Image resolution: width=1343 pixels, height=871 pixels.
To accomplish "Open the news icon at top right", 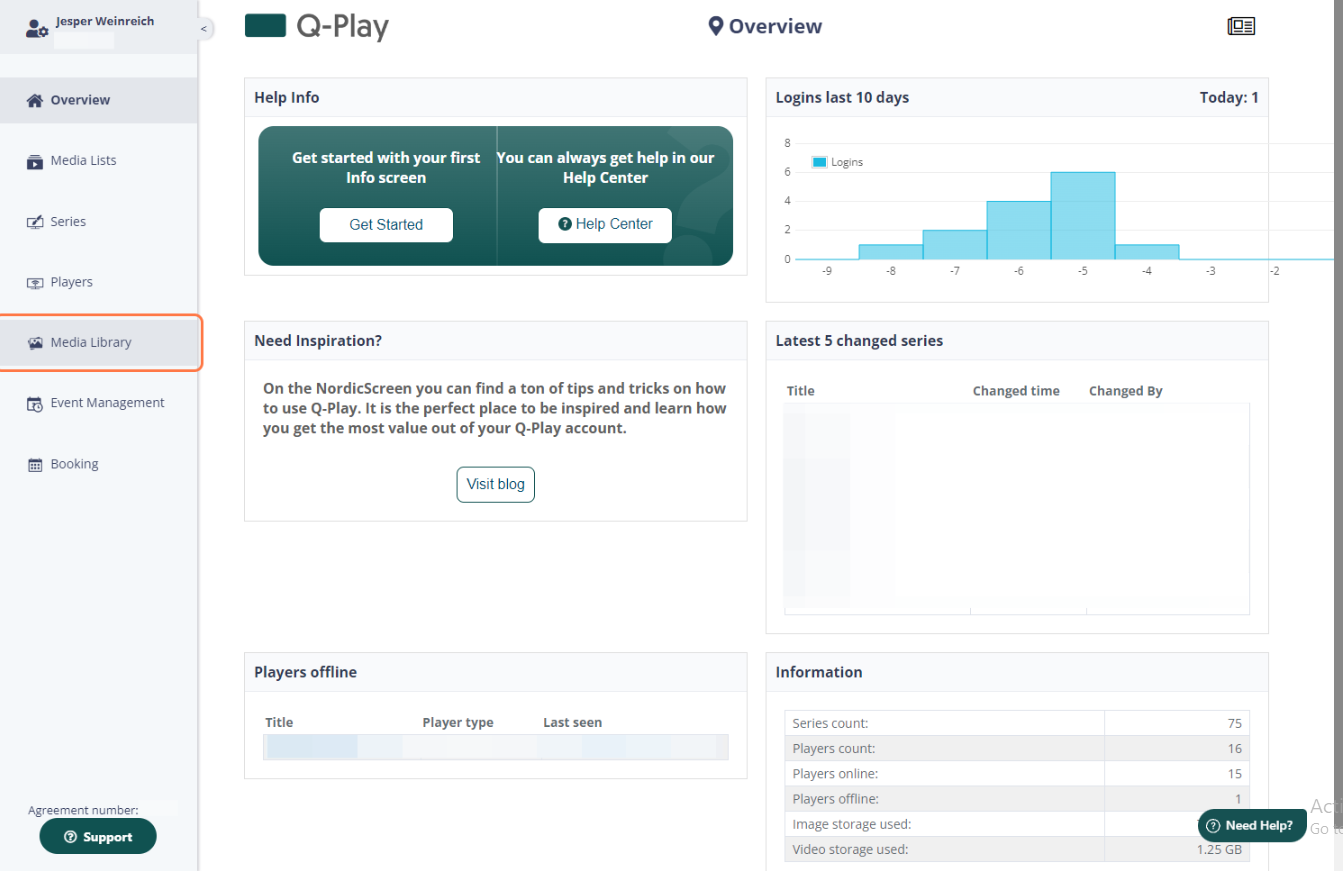I will coord(1241,26).
